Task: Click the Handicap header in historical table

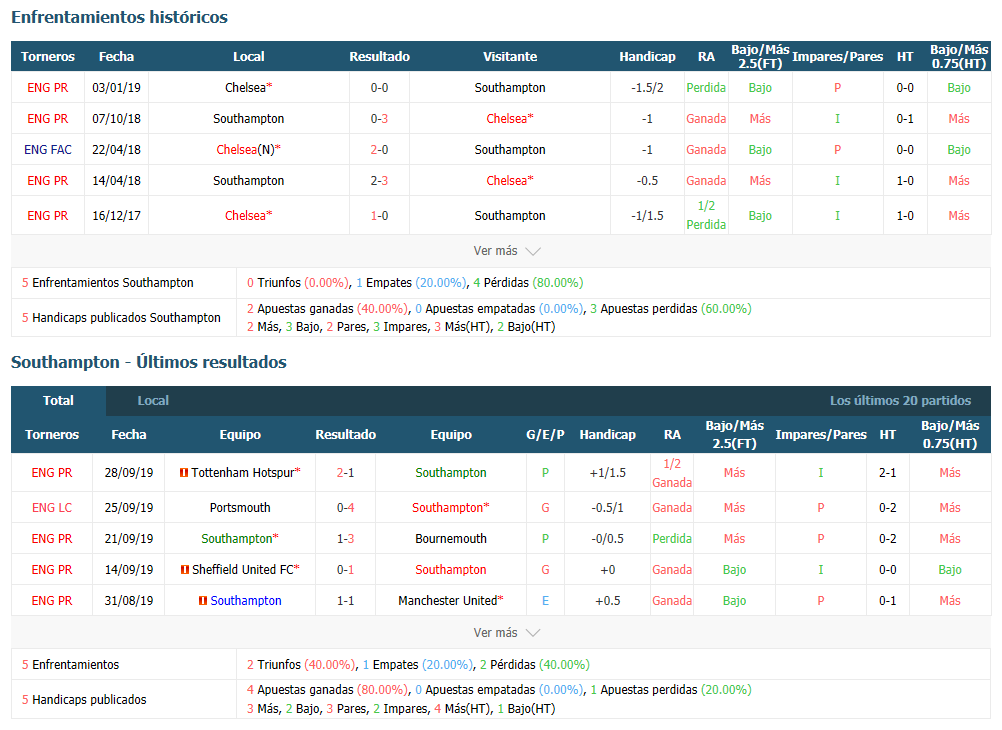Action: pos(647,57)
